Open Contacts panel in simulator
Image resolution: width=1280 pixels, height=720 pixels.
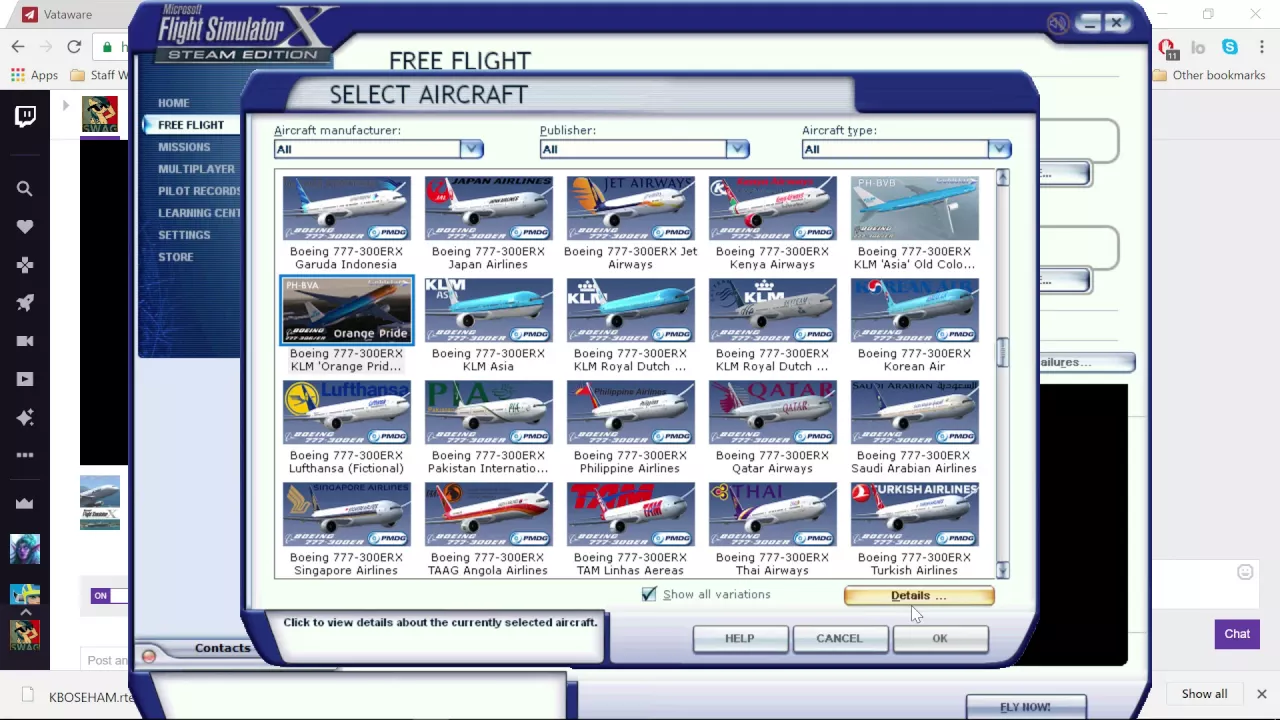[x=222, y=648]
